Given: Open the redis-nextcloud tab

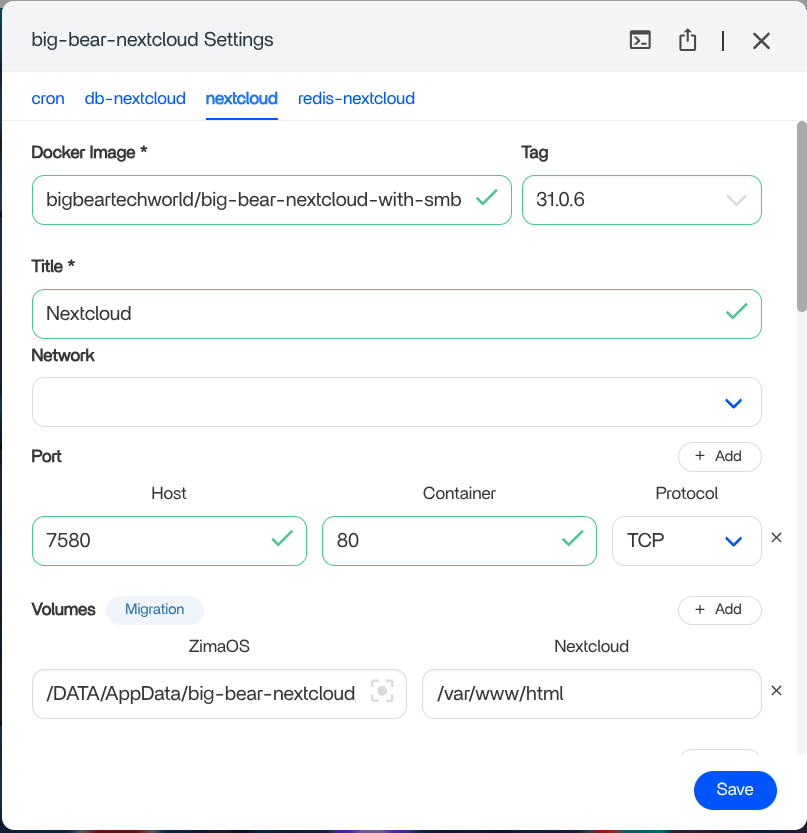Looking at the screenshot, I should tap(356, 99).
